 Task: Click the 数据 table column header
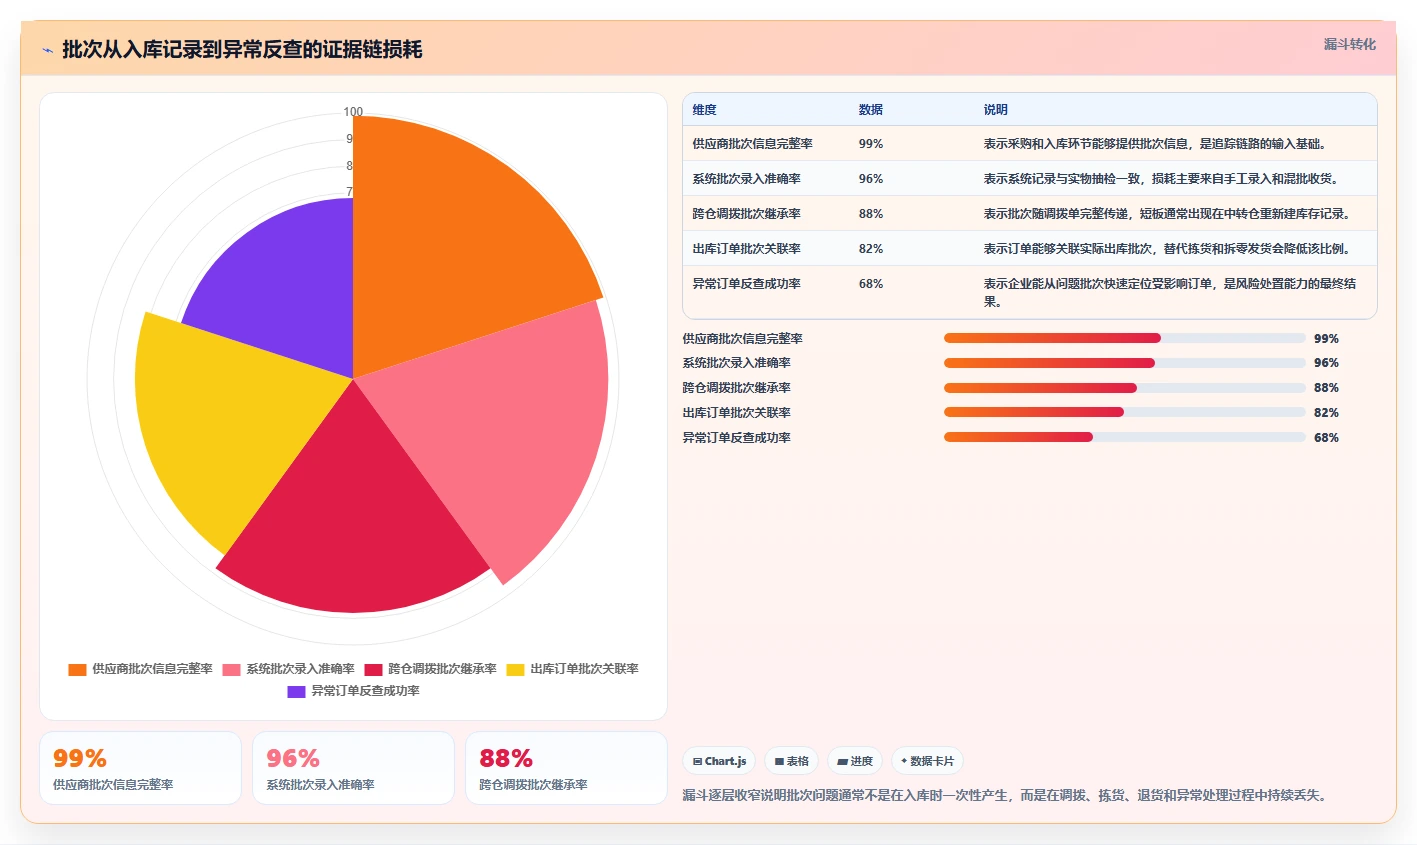[x=870, y=110]
